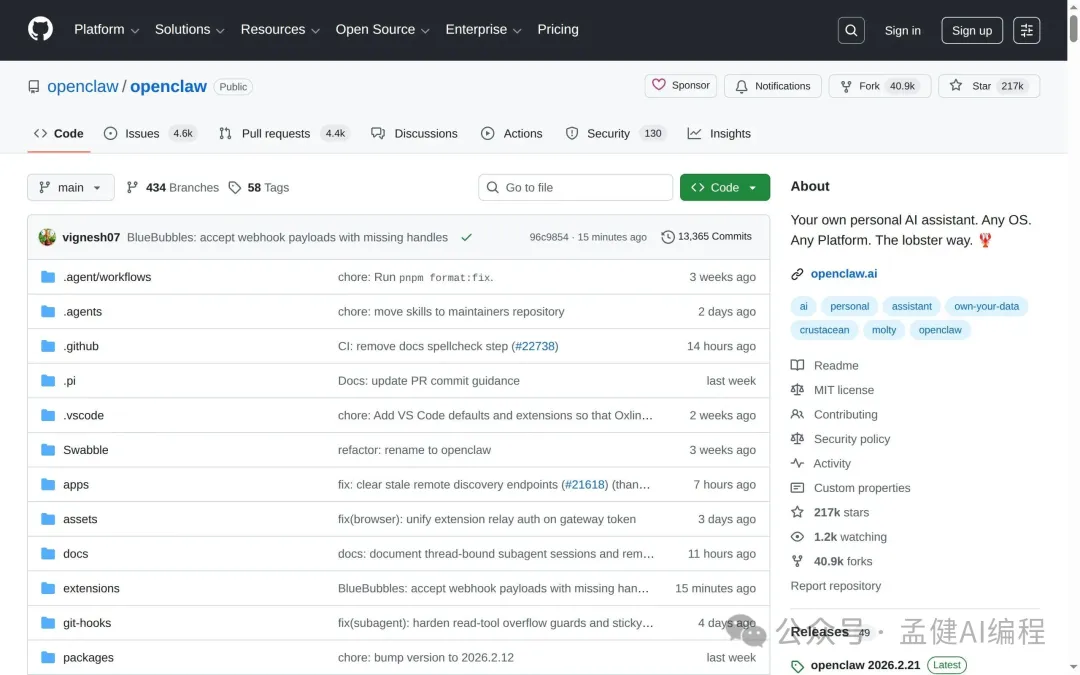The height and width of the screenshot is (675, 1080).
Task: Click the GitHub logo icon
Action: [40, 29]
